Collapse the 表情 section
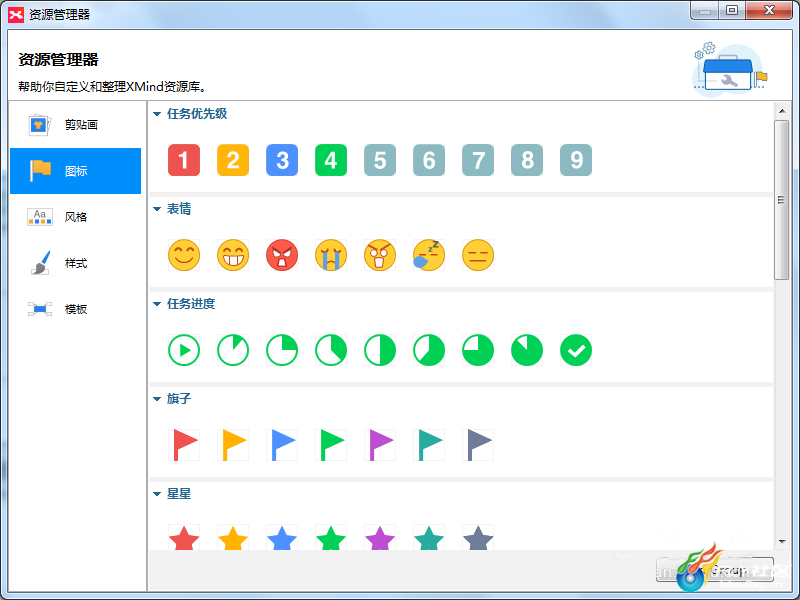The image size is (800, 600). (157, 209)
